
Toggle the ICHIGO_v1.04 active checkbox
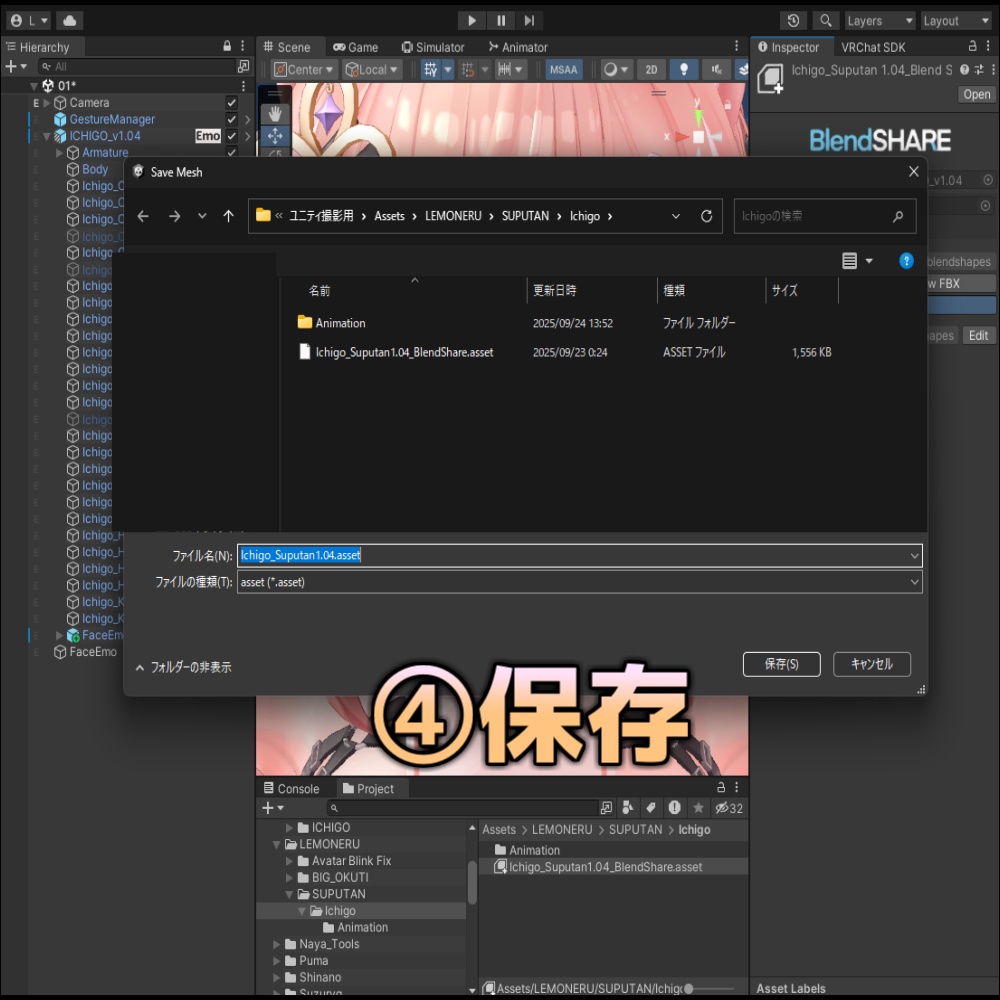(232, 136)
